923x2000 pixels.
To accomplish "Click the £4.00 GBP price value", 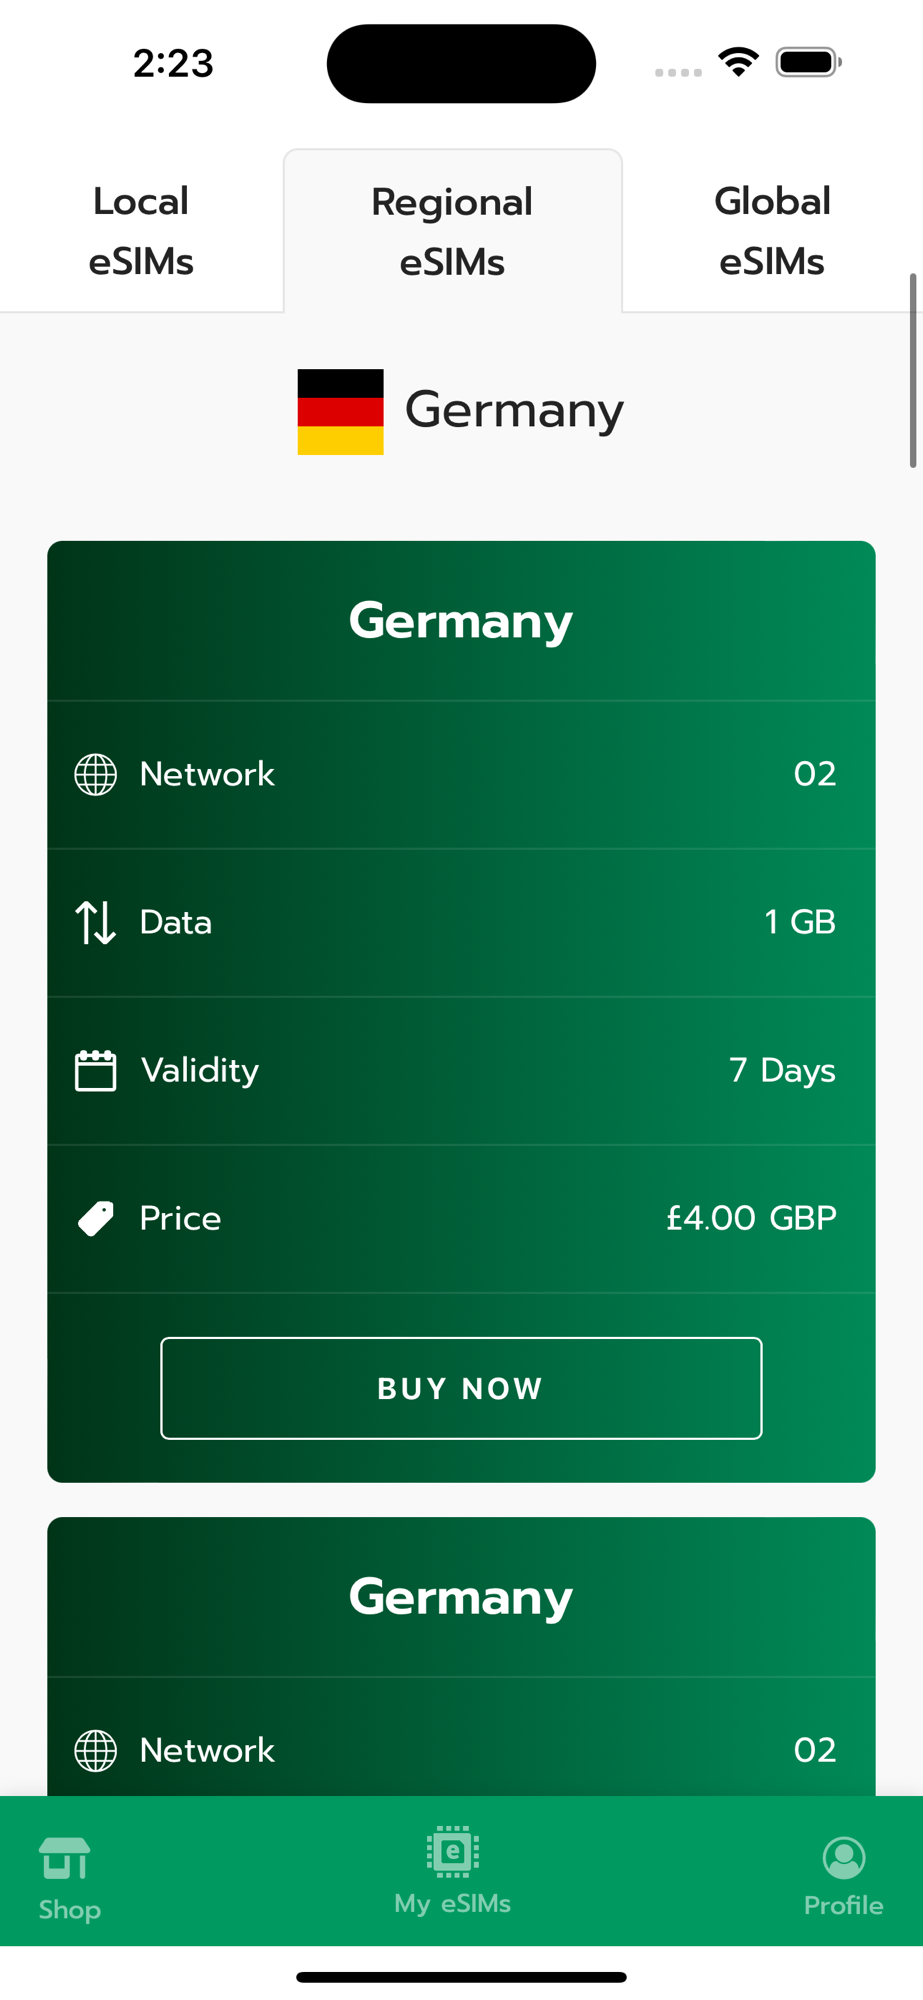I will [x=751, y=1218].
